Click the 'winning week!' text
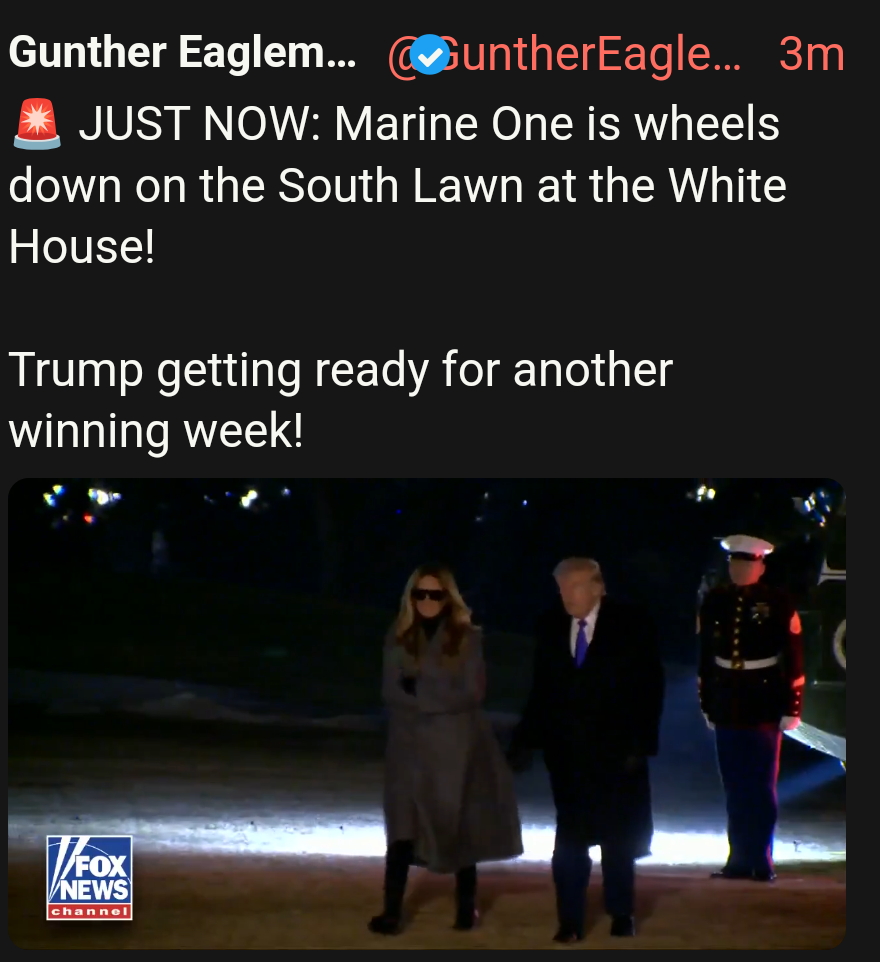 pyautogui.click(x=156, y=431)
